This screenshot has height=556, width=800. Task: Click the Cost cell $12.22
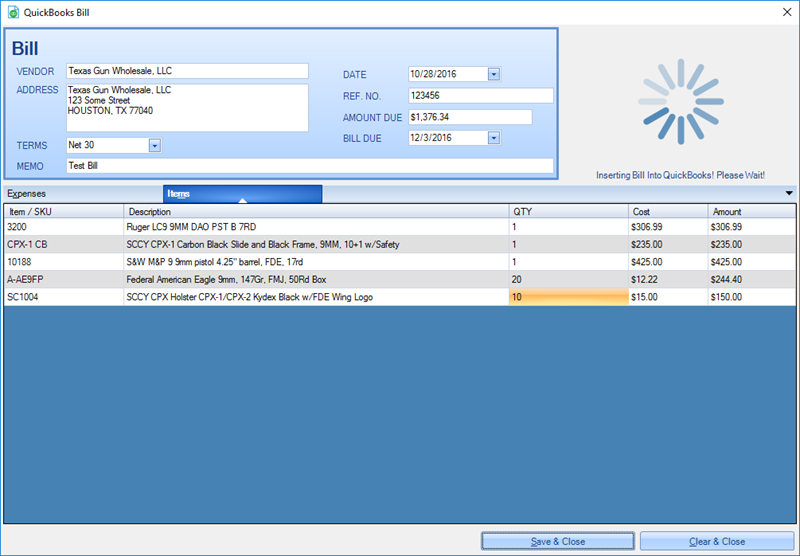tap(668, 280)
